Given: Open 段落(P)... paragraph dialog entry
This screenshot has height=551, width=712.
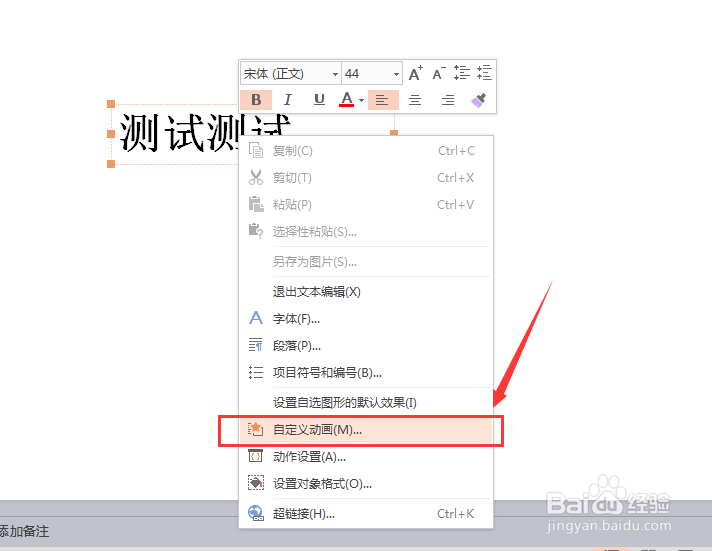Looking at the screenshot, I should (366, 346).
